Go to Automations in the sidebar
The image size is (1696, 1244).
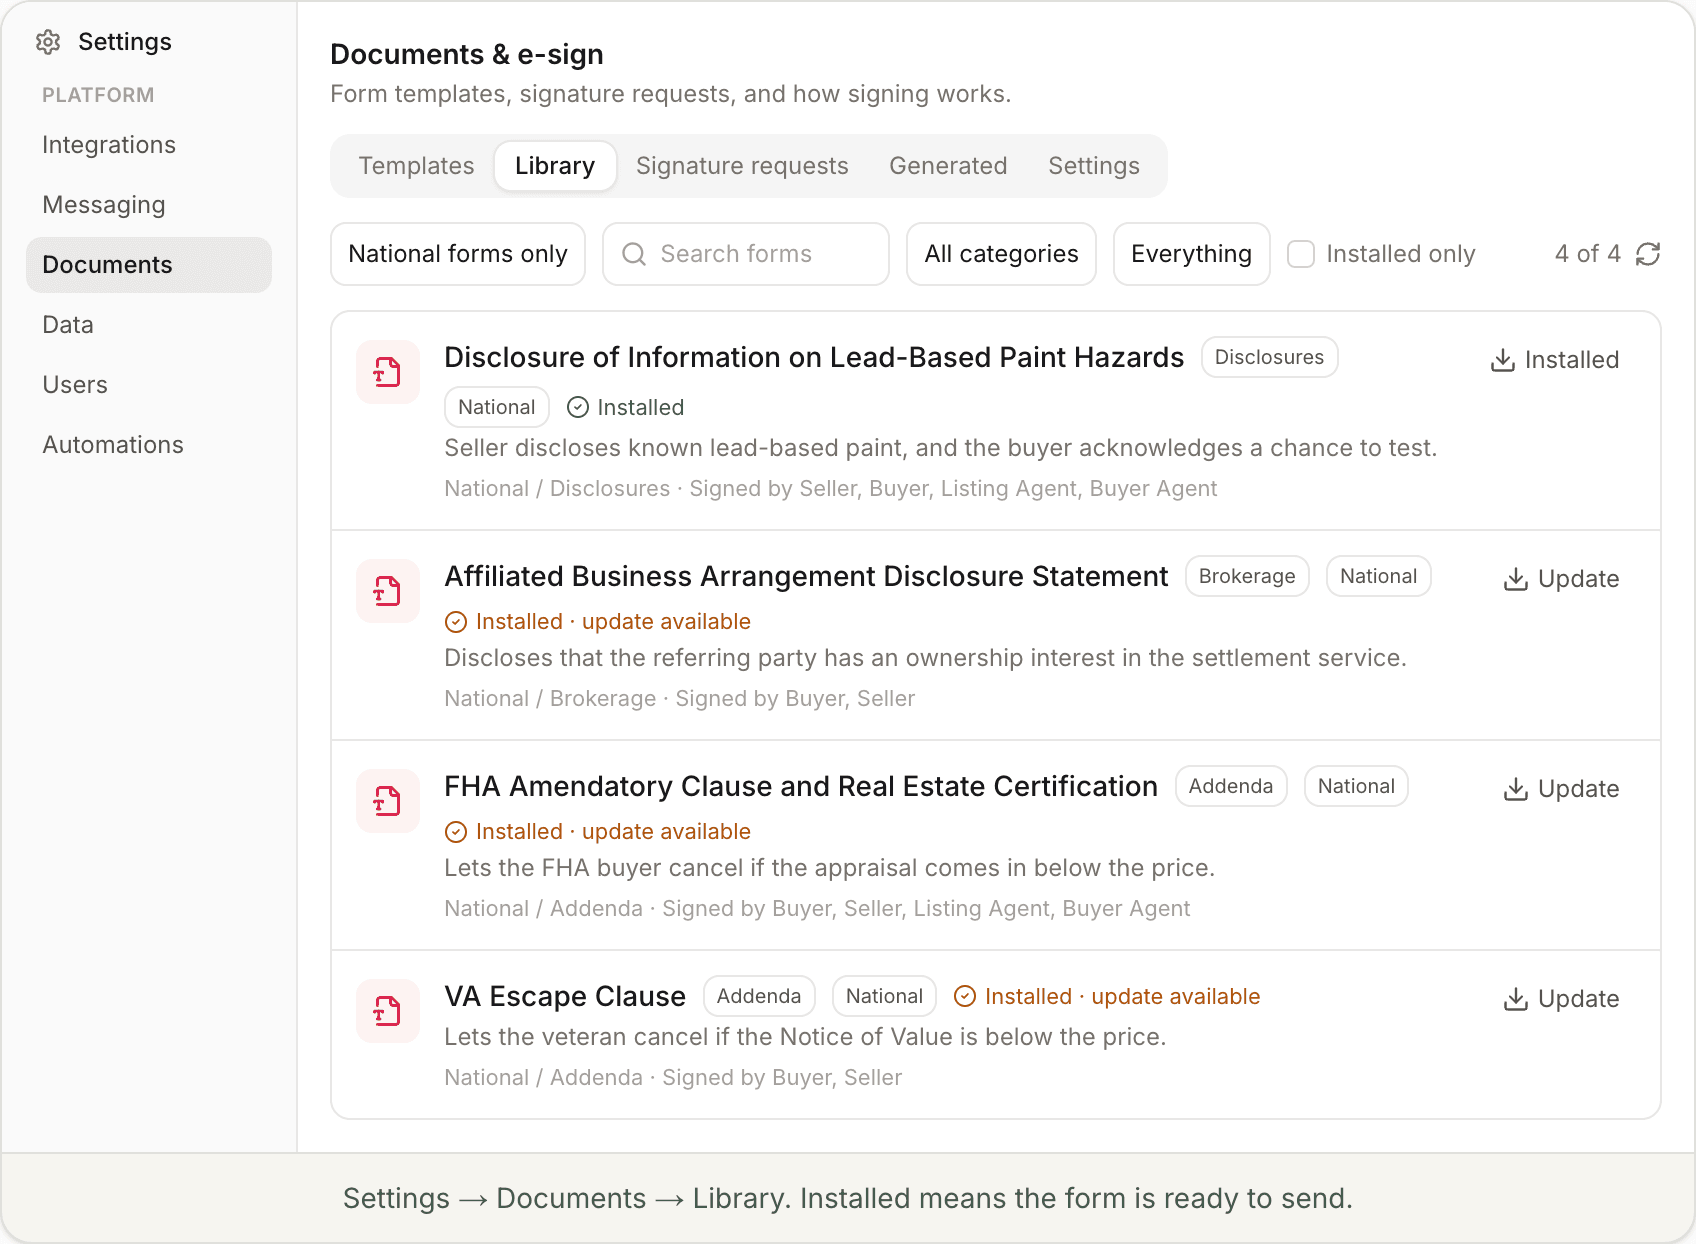[x=149, y=445]
